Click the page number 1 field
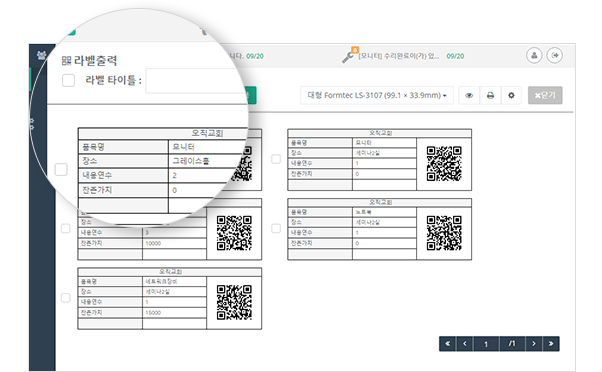The width and height of the screenshot is (602, 372). point(486,344)
